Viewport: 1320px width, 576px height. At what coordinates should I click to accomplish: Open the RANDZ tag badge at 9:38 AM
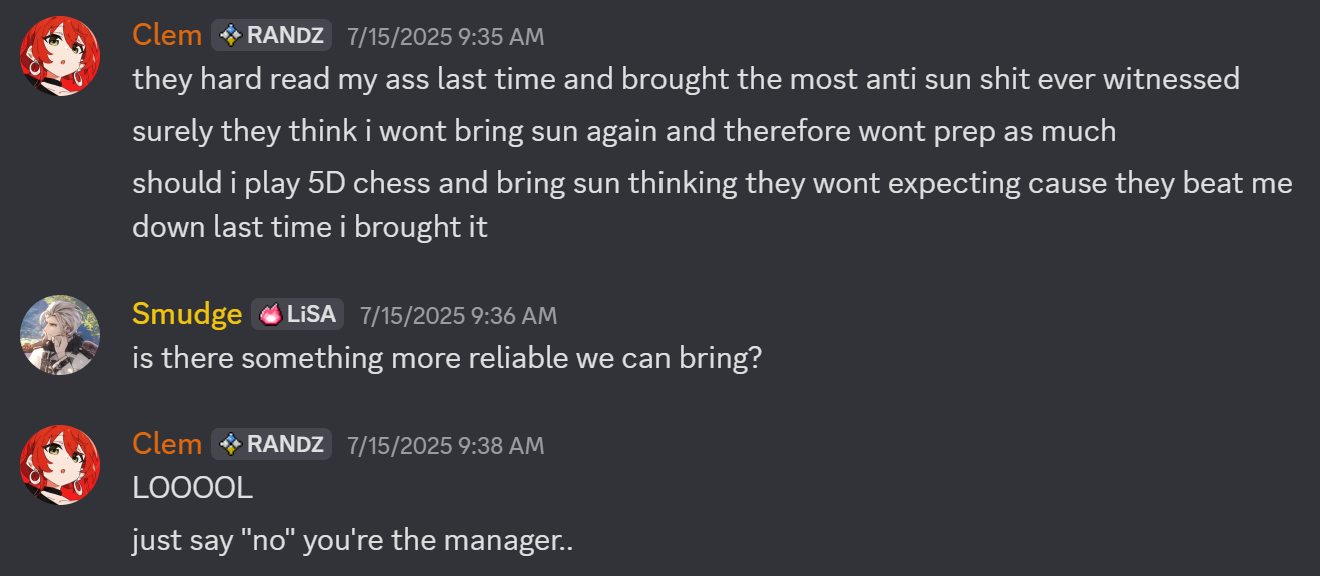coord(271,444)
